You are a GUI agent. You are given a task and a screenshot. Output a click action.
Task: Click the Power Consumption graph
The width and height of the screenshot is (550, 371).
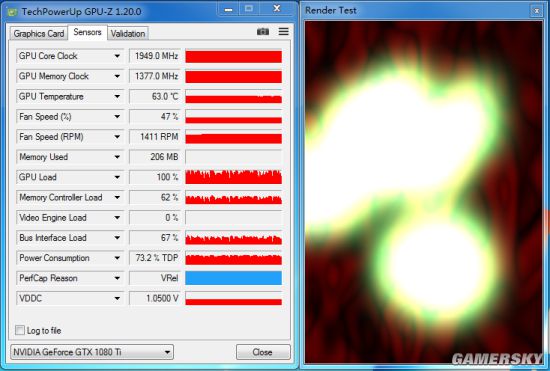click(x=234, y=258)
